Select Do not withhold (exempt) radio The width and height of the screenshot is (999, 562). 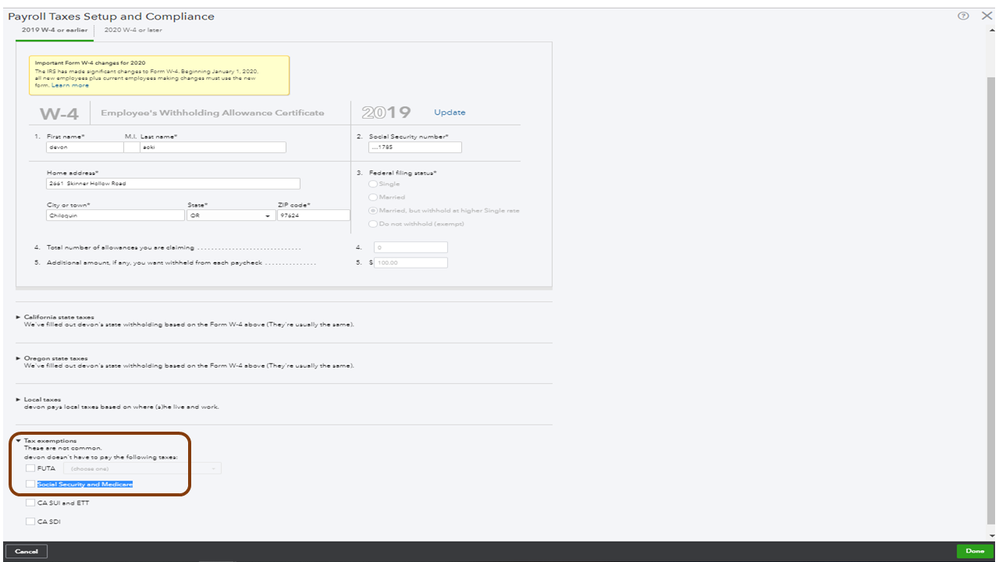[373, 224]
